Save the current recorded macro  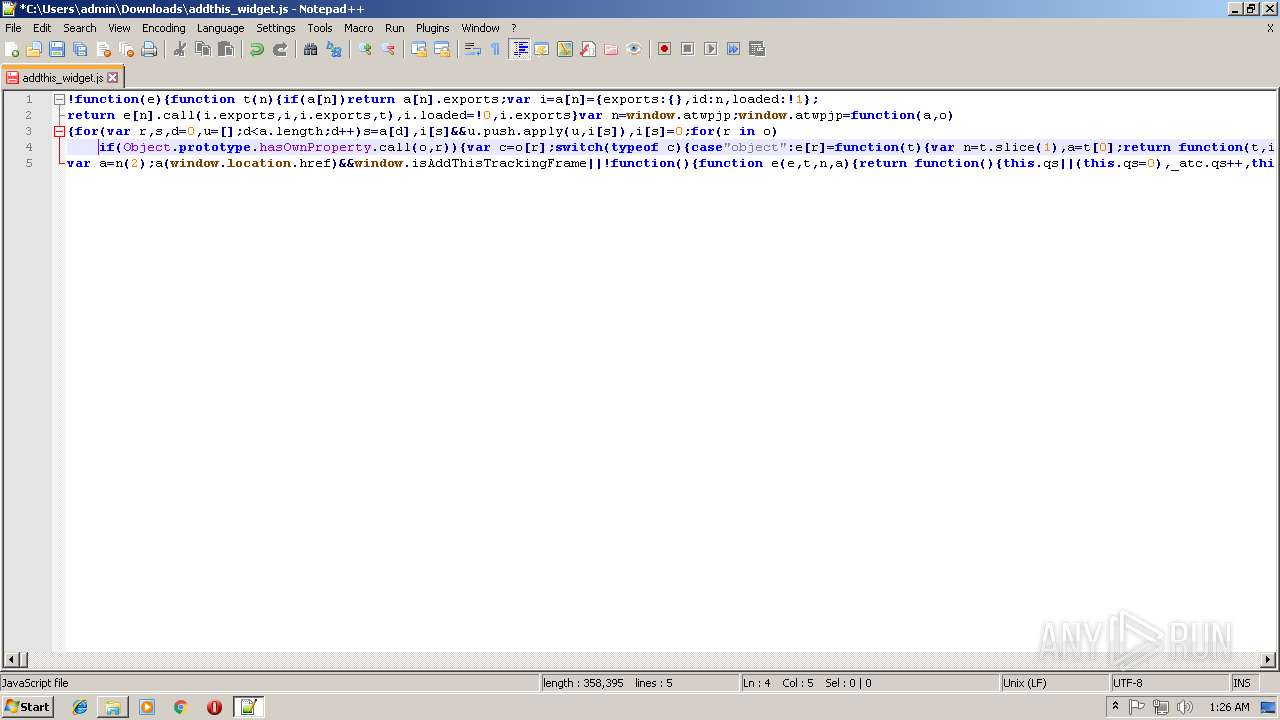757,49
